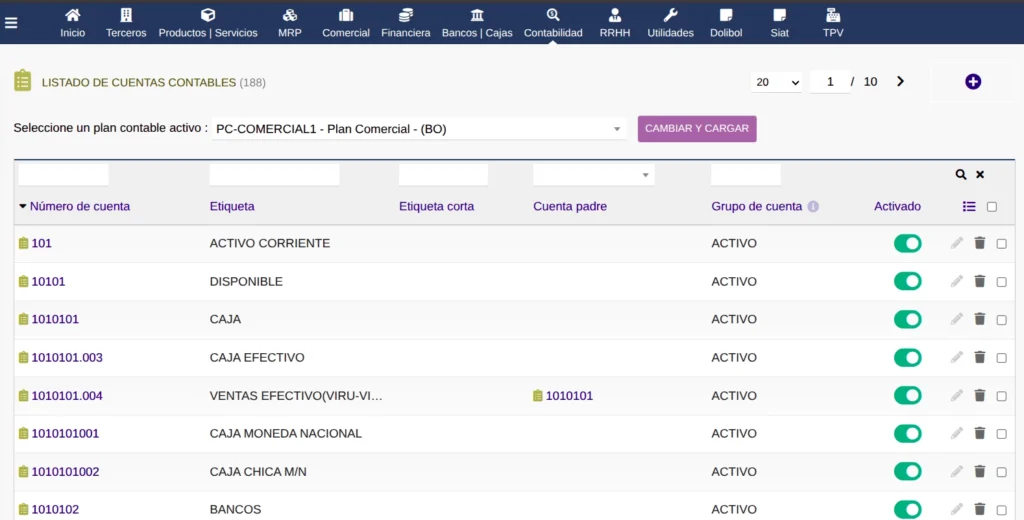This screenshot has height=520, width=1024.
Task: Open the Contabilidad menu
Action: coord(553,23)
